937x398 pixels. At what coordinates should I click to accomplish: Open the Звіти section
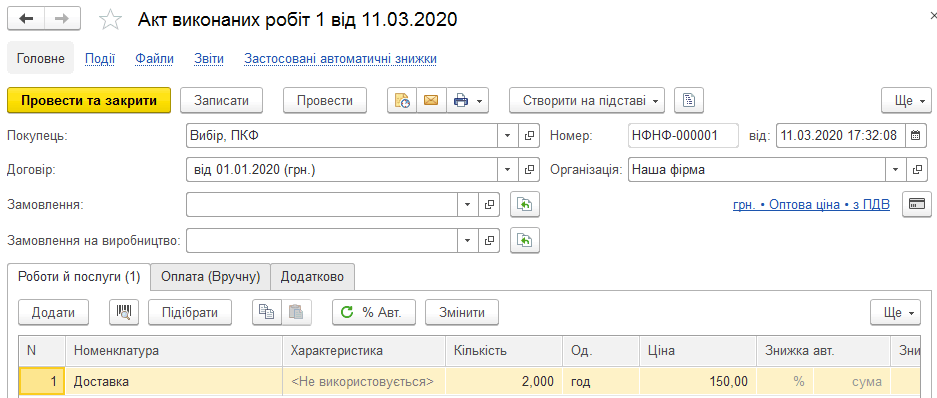point(209,59)
